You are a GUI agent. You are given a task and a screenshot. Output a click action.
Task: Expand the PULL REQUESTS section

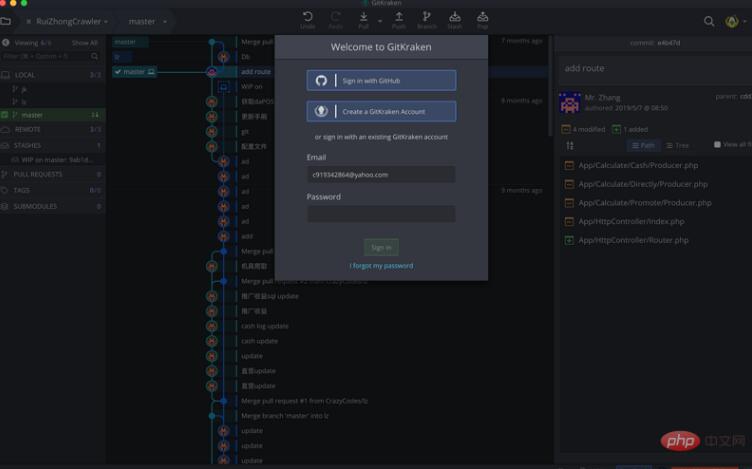tap(52, 174)
